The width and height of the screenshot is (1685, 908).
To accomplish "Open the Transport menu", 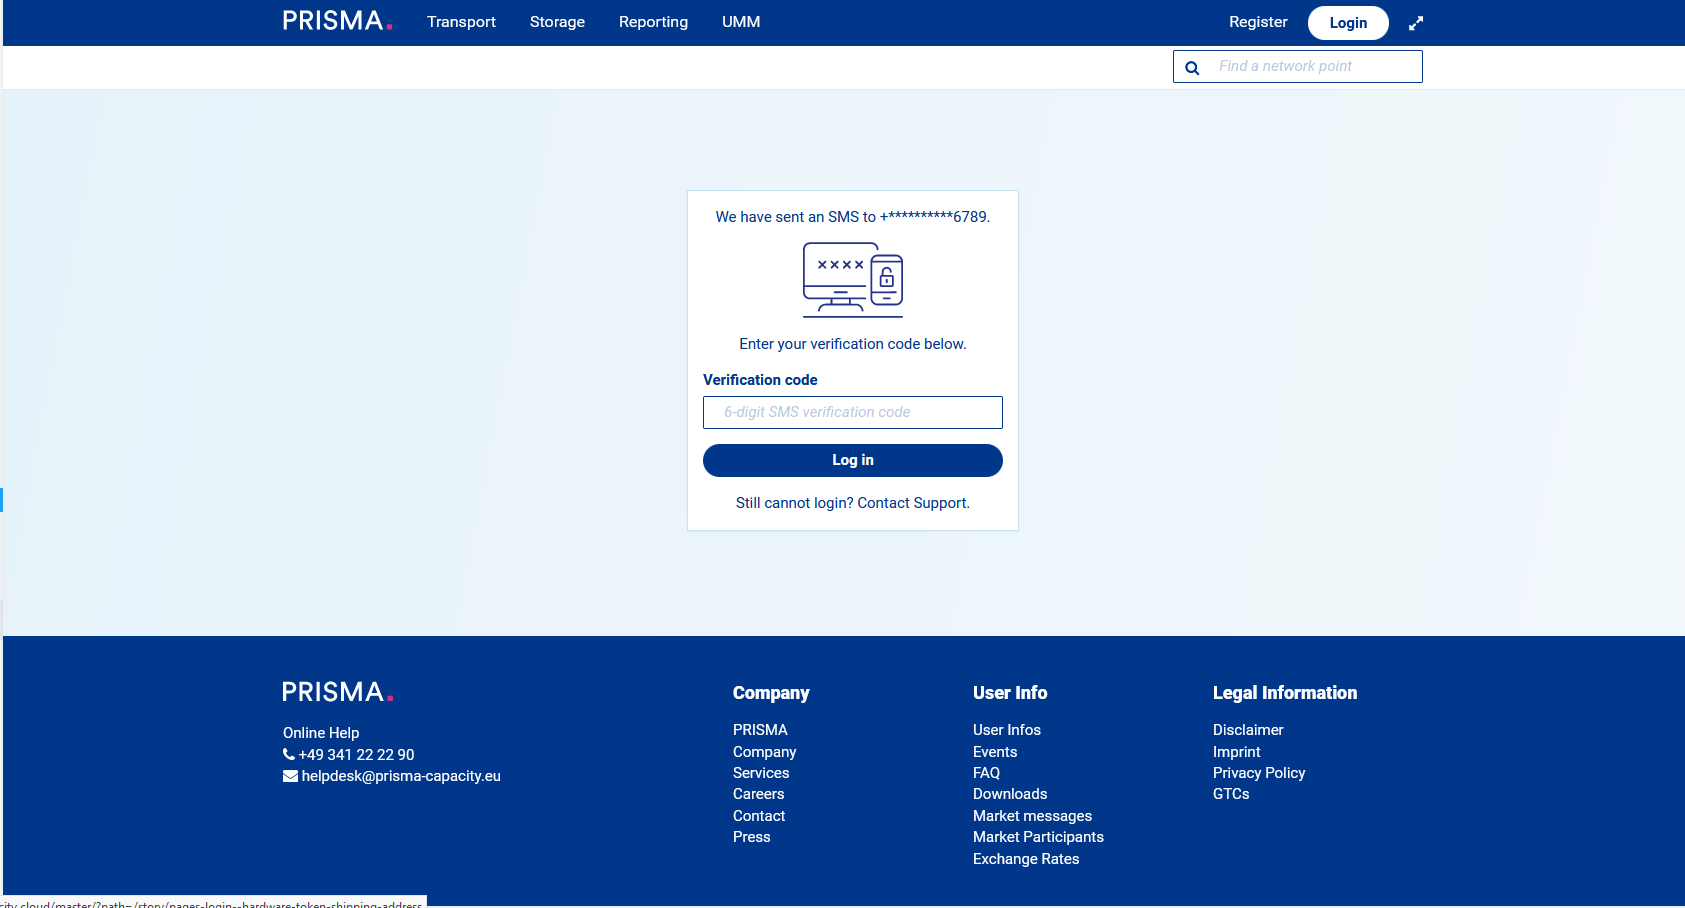I will [x=461, y=22].
